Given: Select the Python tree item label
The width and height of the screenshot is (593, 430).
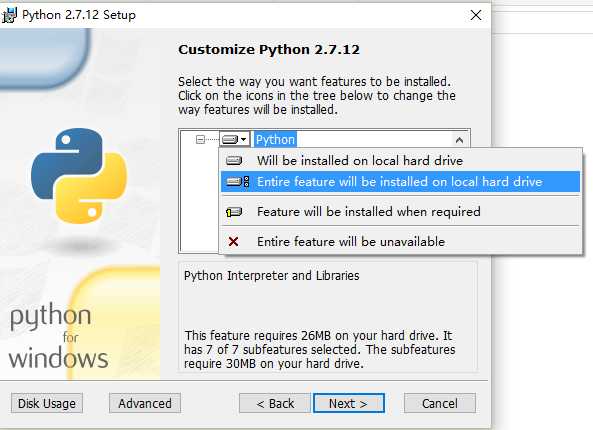Looking at the screenshot, I should pos(275,140).
